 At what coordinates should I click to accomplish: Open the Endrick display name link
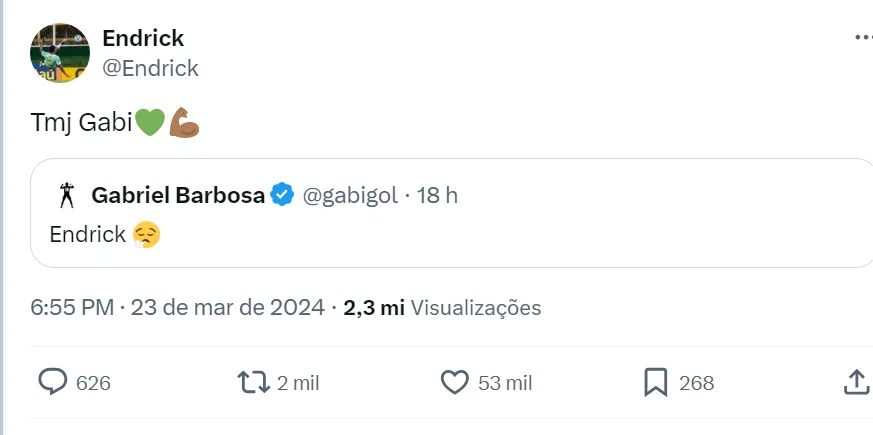click(143, 38)
